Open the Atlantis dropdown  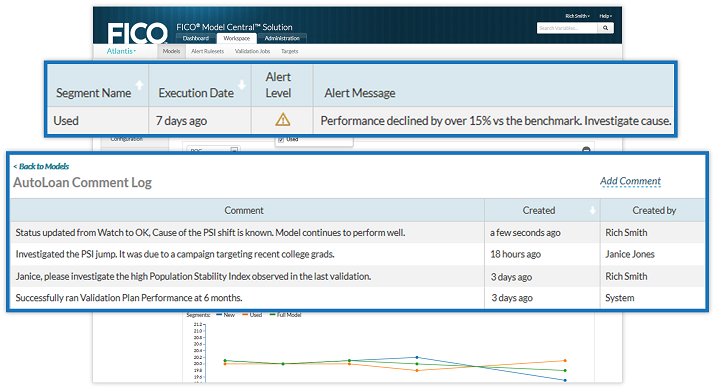coord(121,51)
